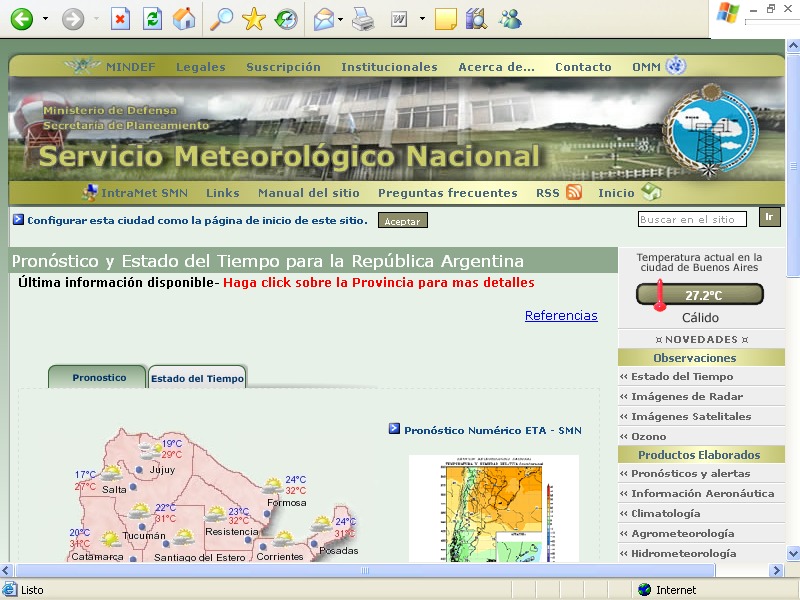
Task: Open Preguntas frecuentes link
Action: [x=447, y=193]
